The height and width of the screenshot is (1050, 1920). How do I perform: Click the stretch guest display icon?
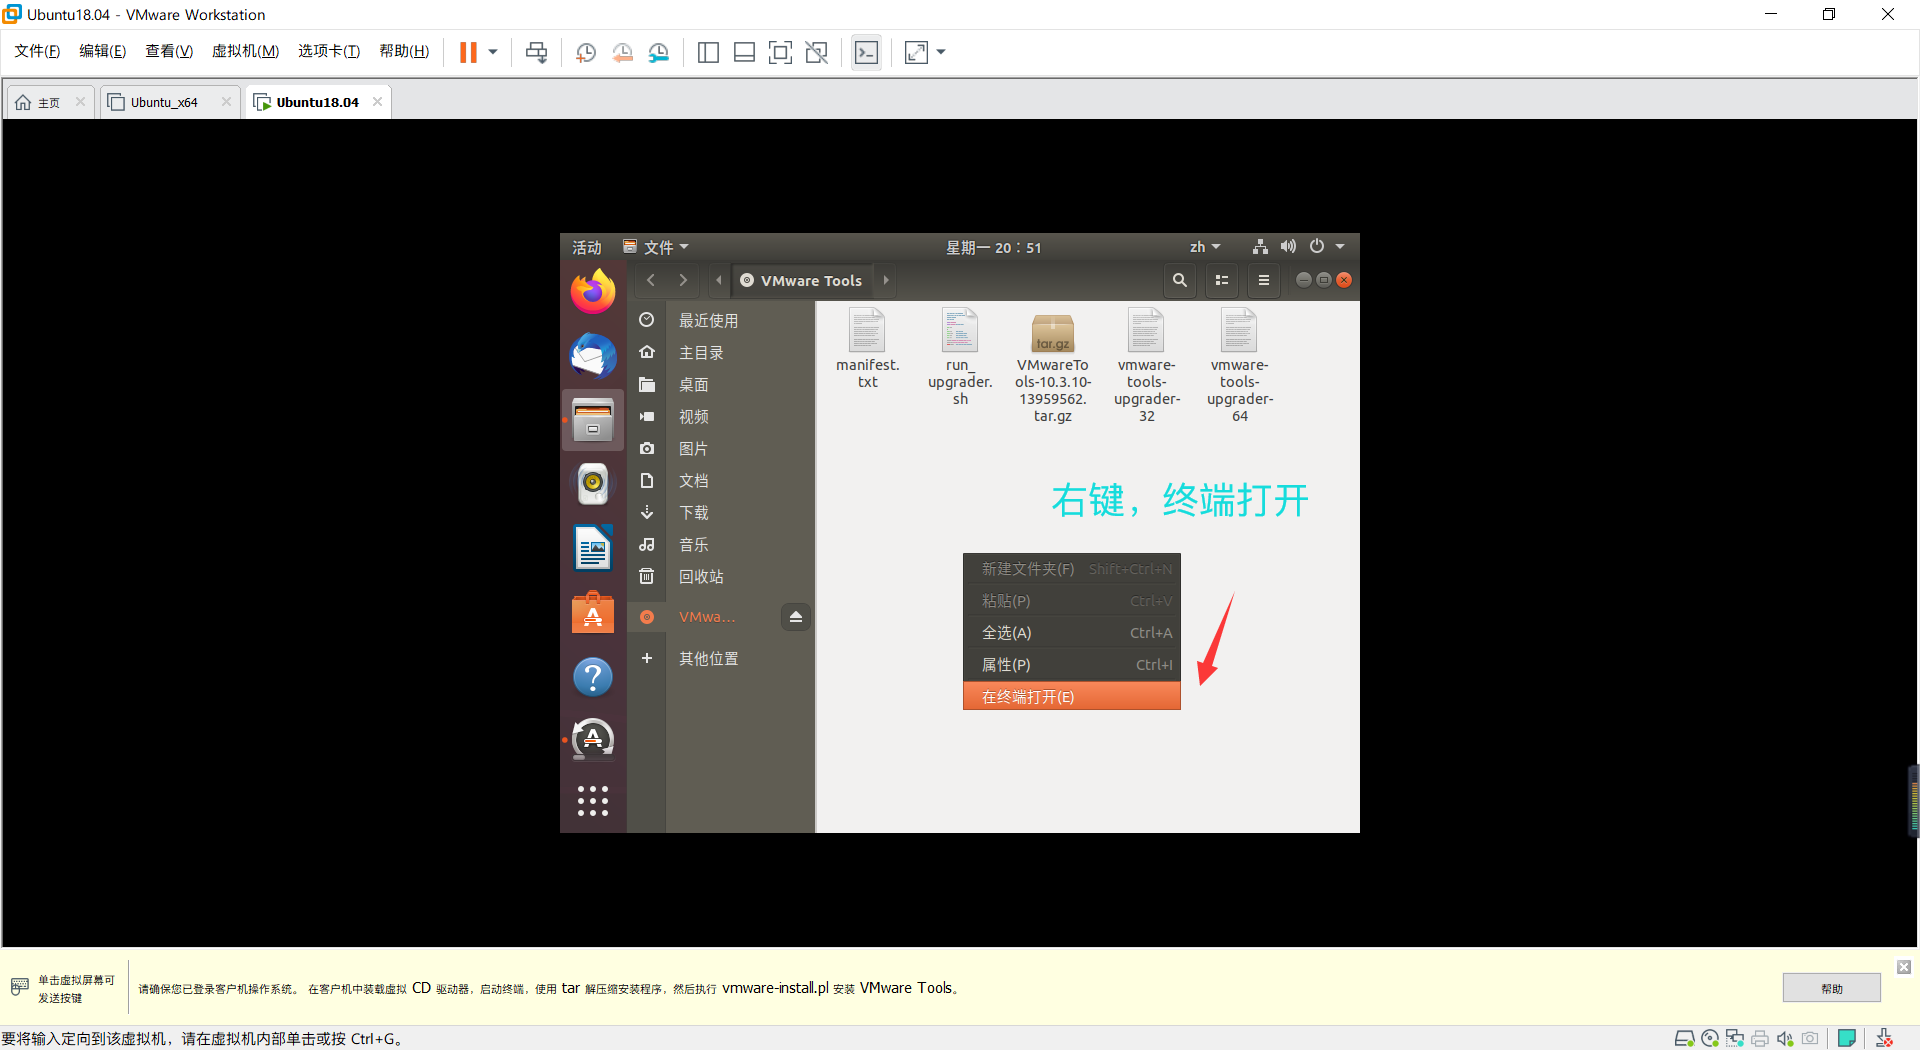(x=916, y=52)
